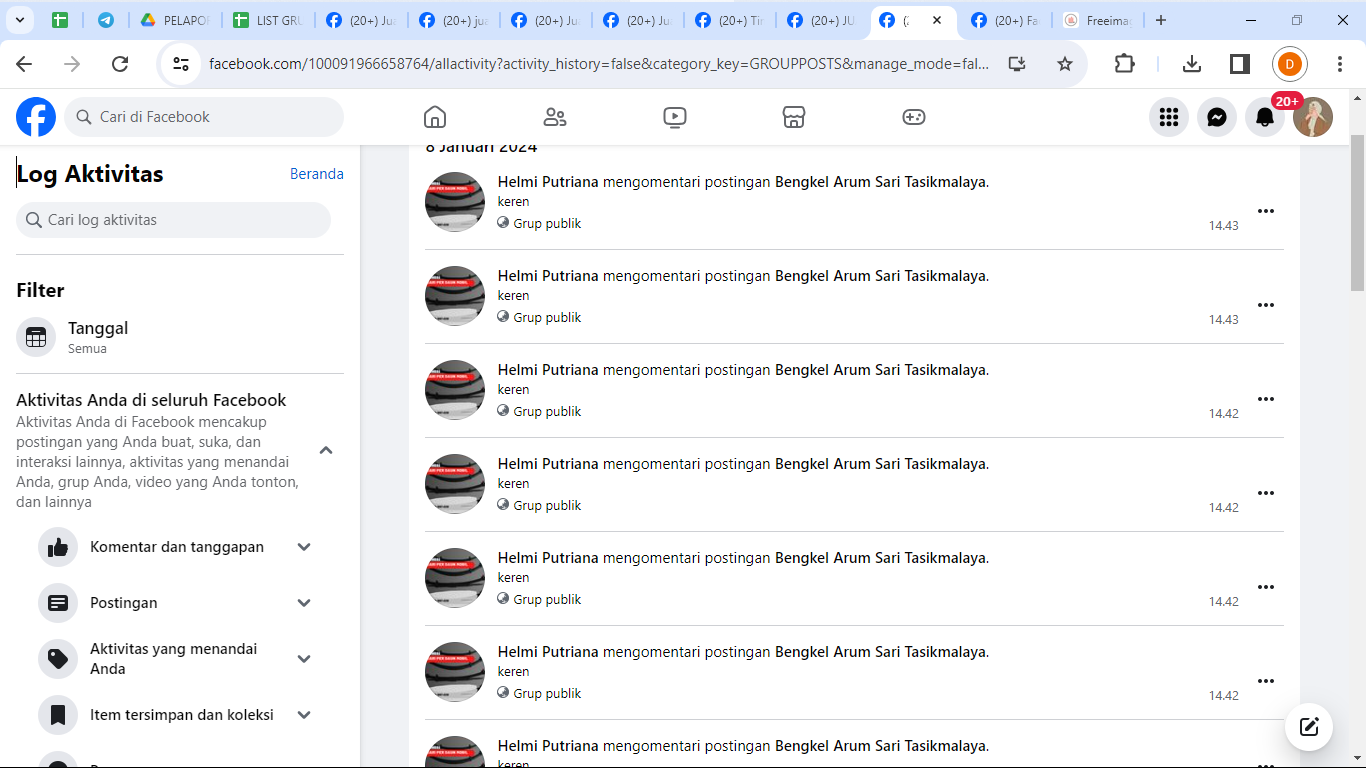Click the bookmark icon for Item tersimpan dan koleksi
This screenshot has height=768, width=1366.
(x=58, y=715)
